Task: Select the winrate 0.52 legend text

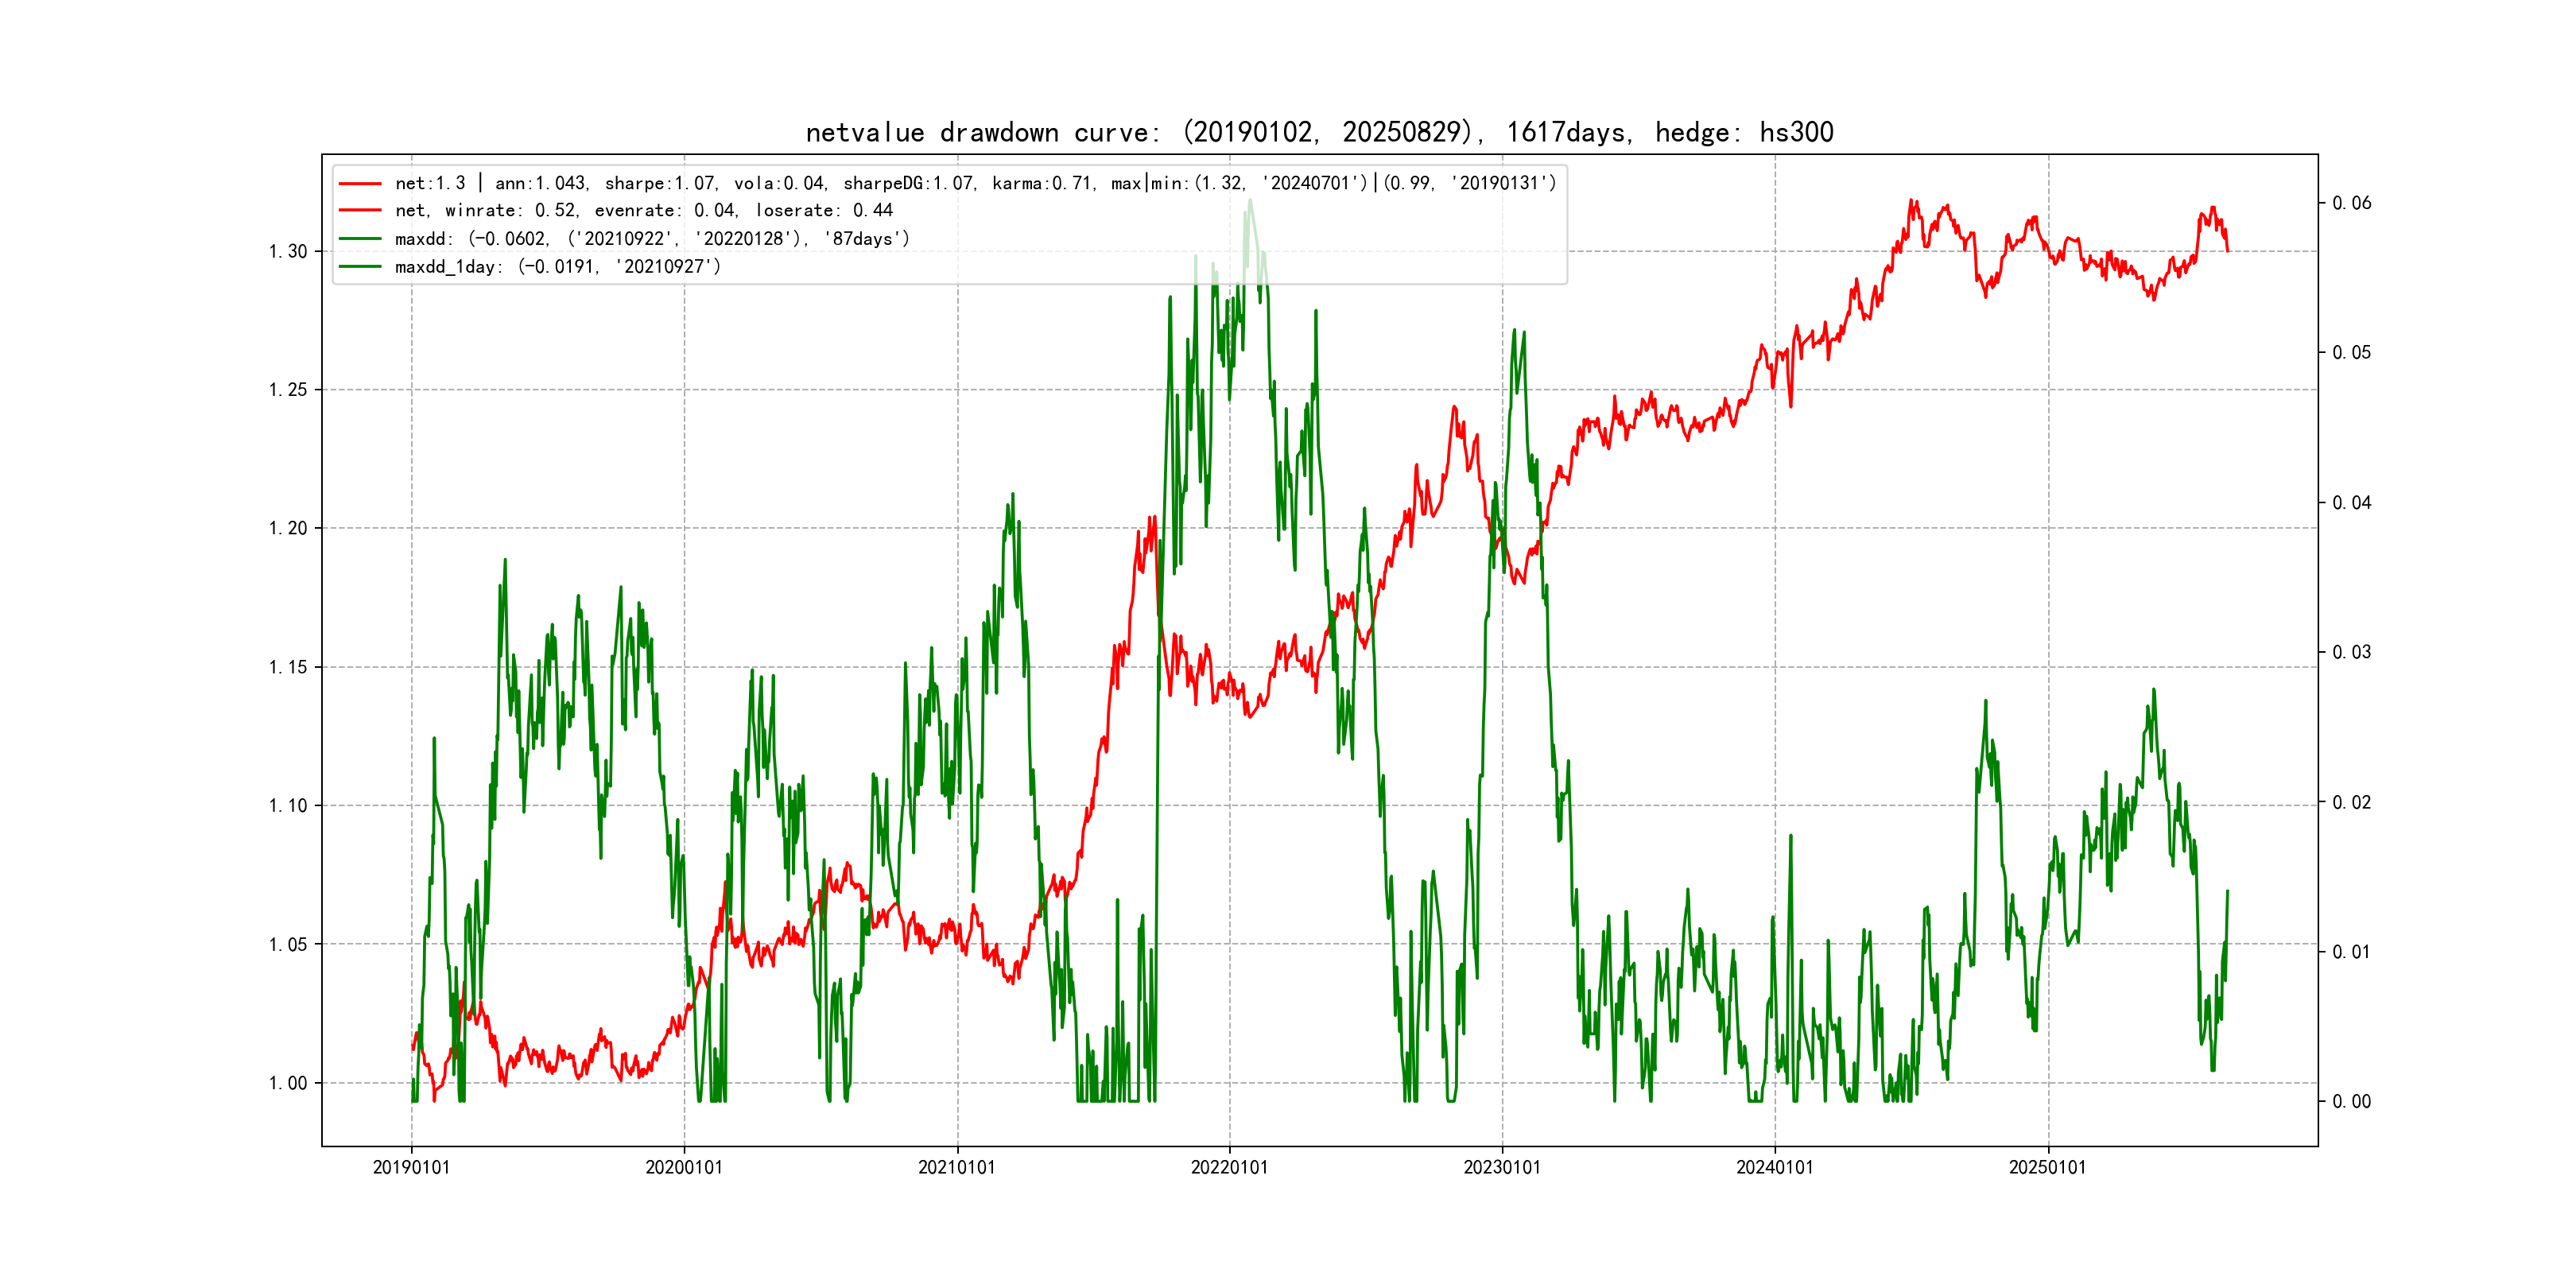Action: 643,211
